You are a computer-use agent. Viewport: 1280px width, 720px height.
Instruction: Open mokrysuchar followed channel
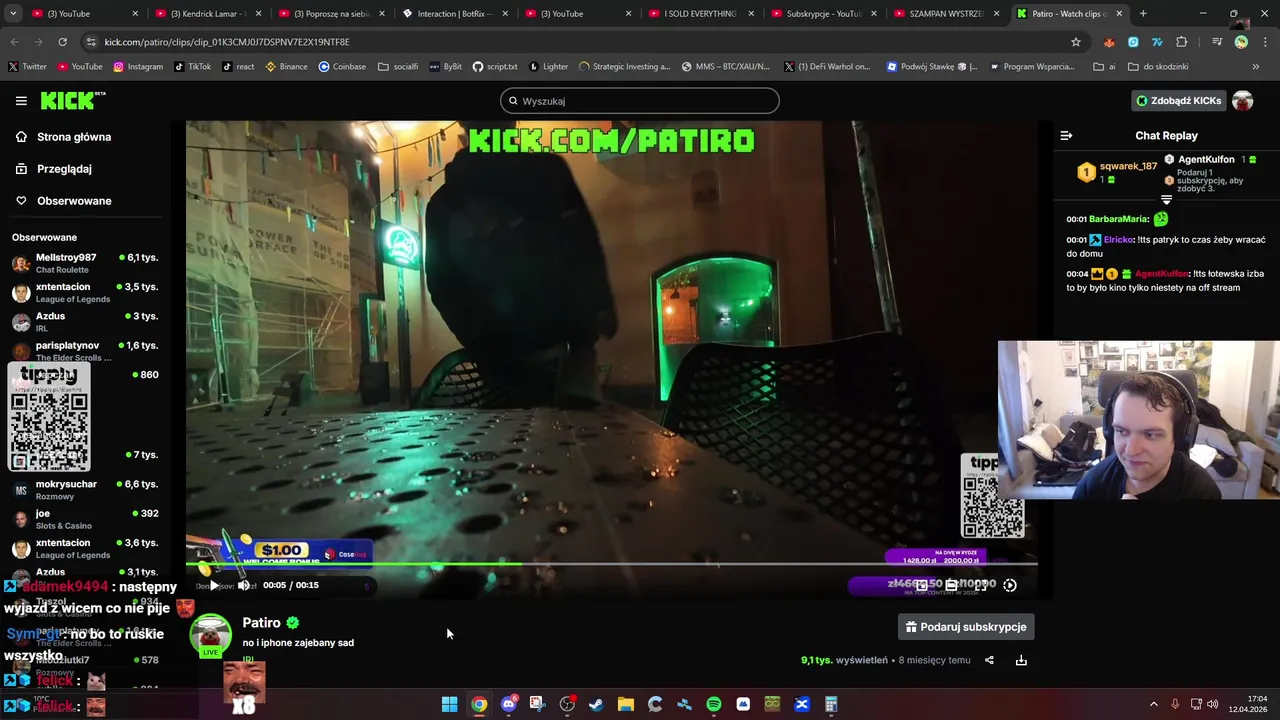tap(84, 490)
